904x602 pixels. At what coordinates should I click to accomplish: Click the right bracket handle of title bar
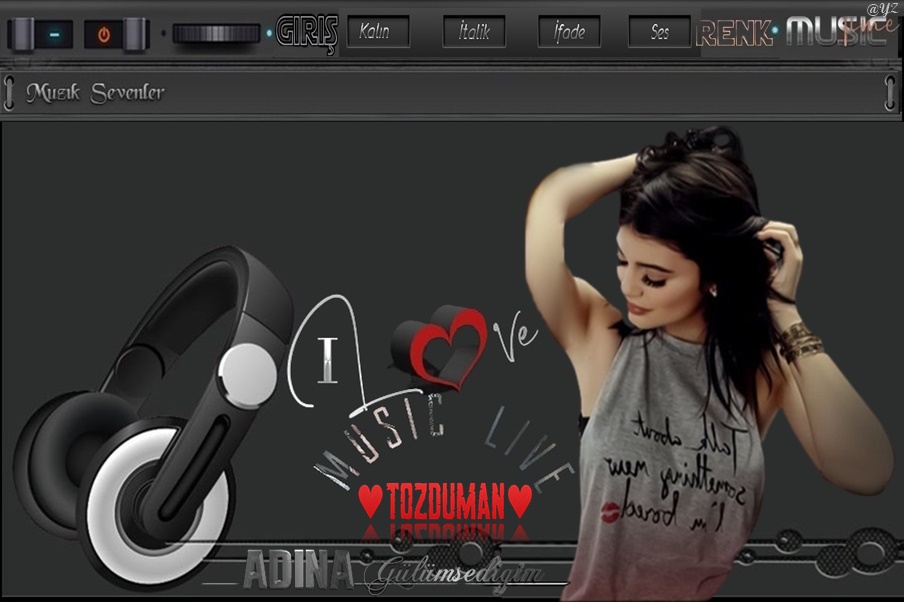[891, 92]
